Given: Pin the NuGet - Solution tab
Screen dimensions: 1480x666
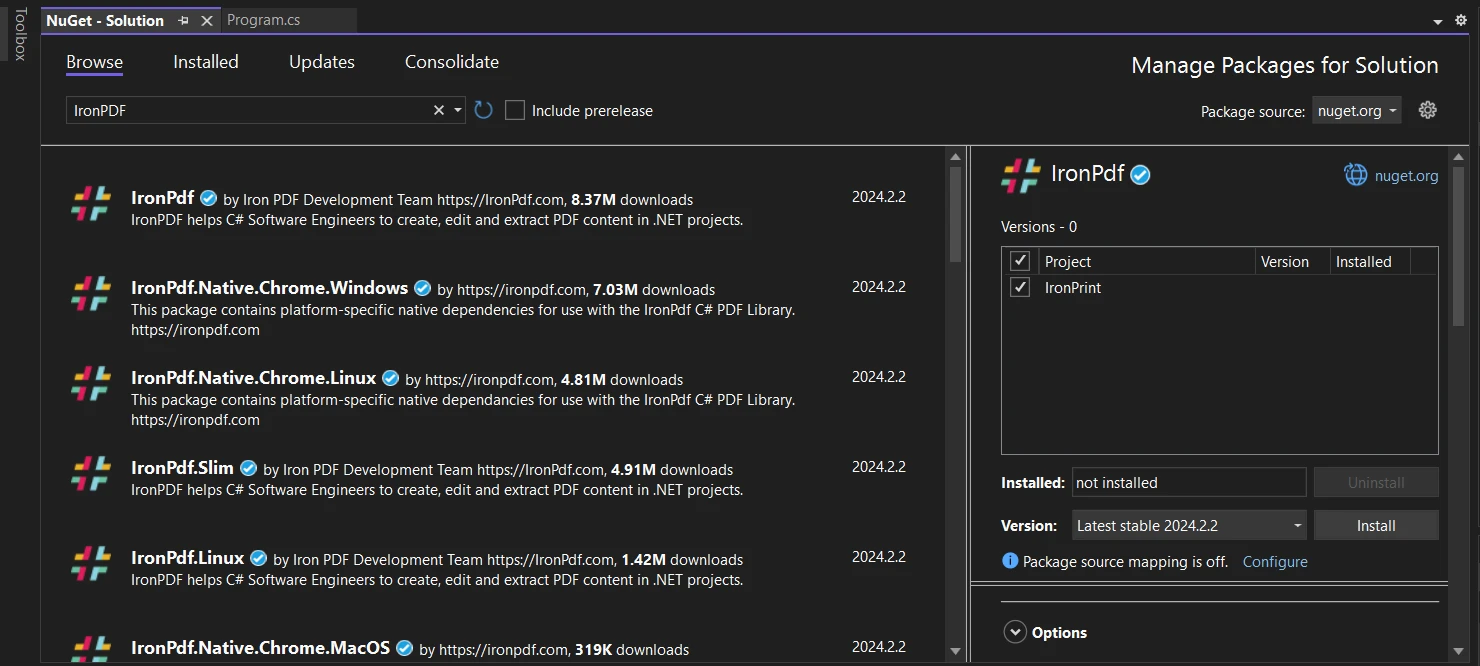Looking at the screenshot, I should pos(183,21).
